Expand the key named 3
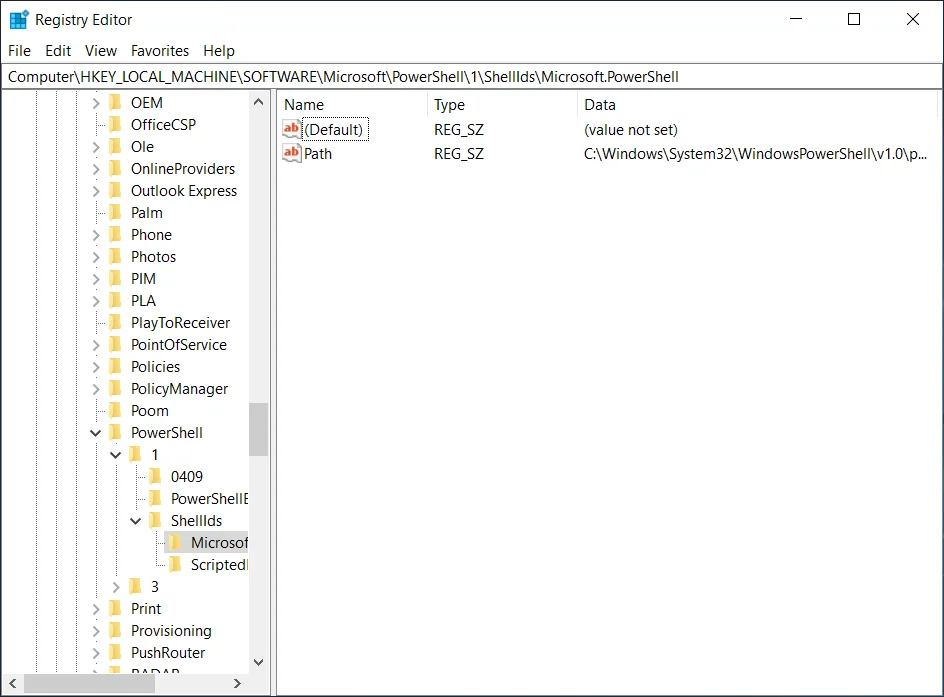944x697 pixels. (x=116, y=586)
